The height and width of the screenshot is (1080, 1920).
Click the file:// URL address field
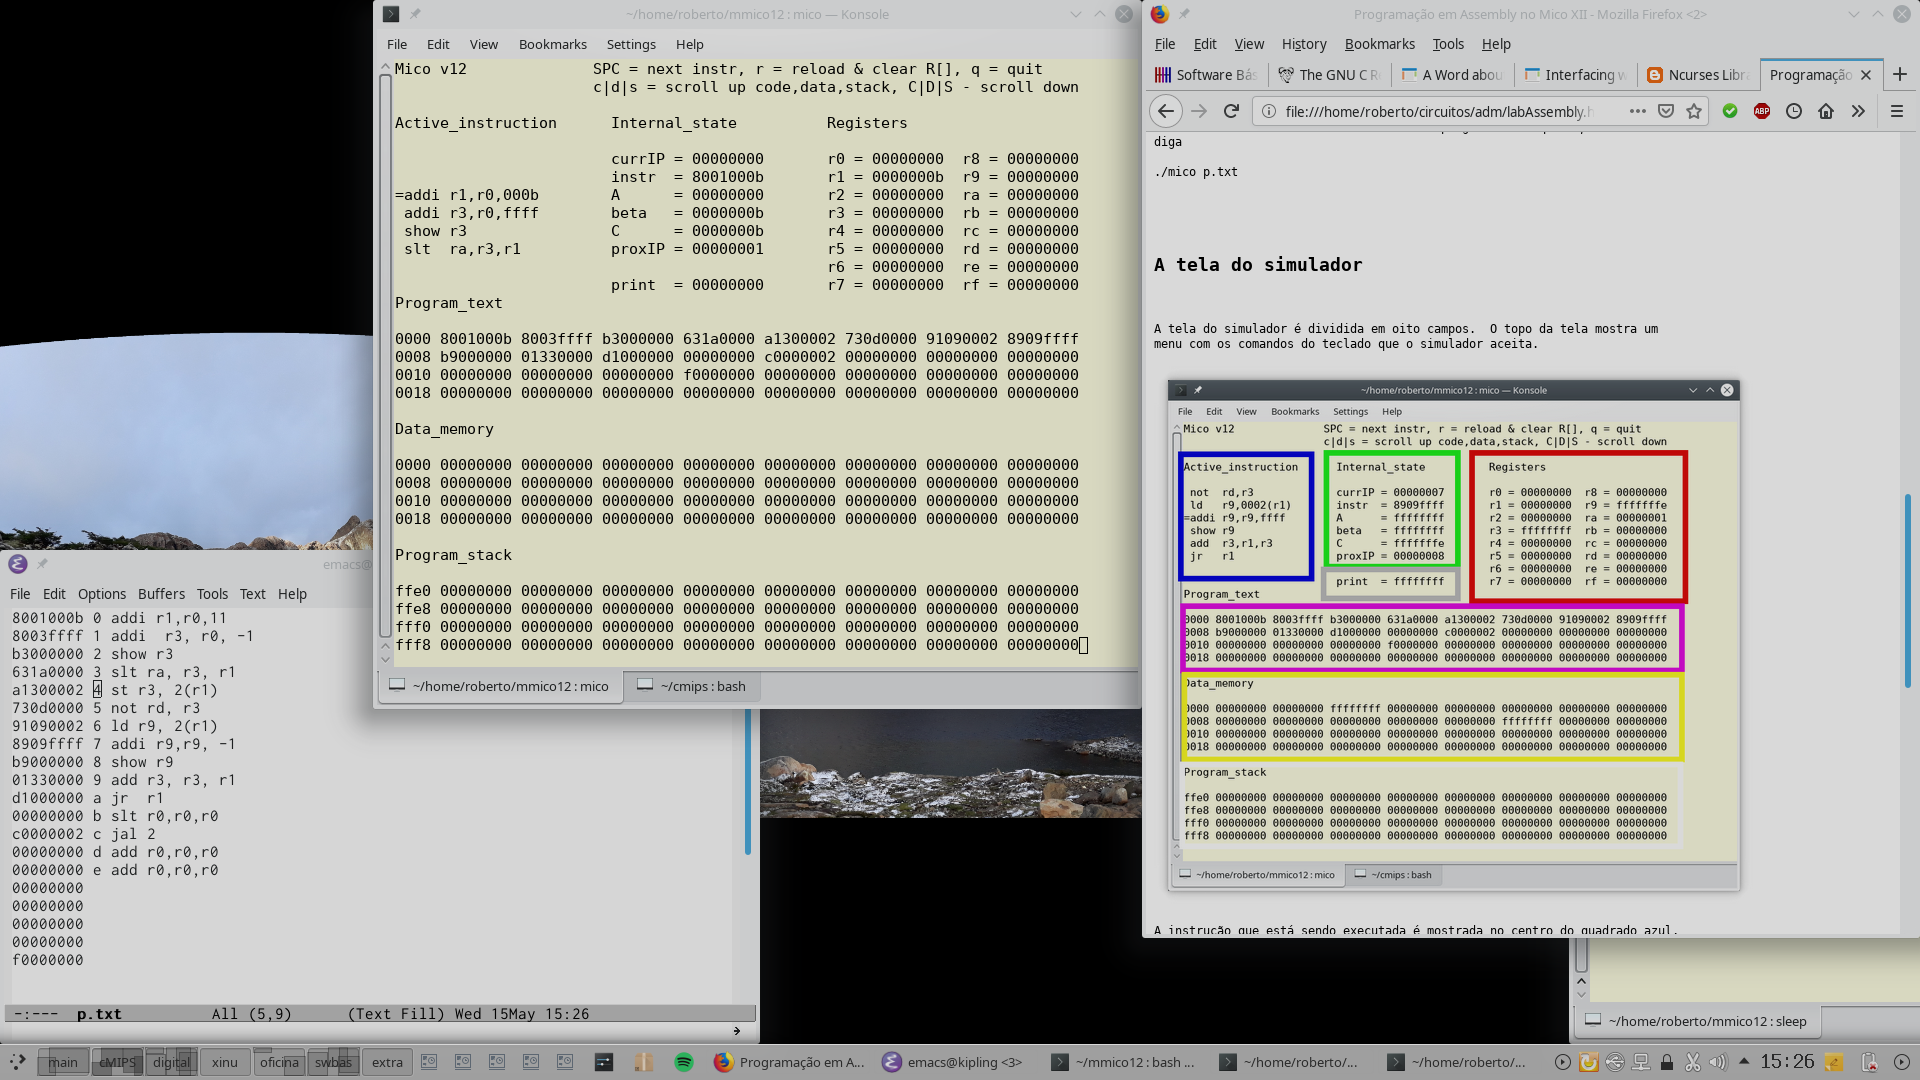1439,111
